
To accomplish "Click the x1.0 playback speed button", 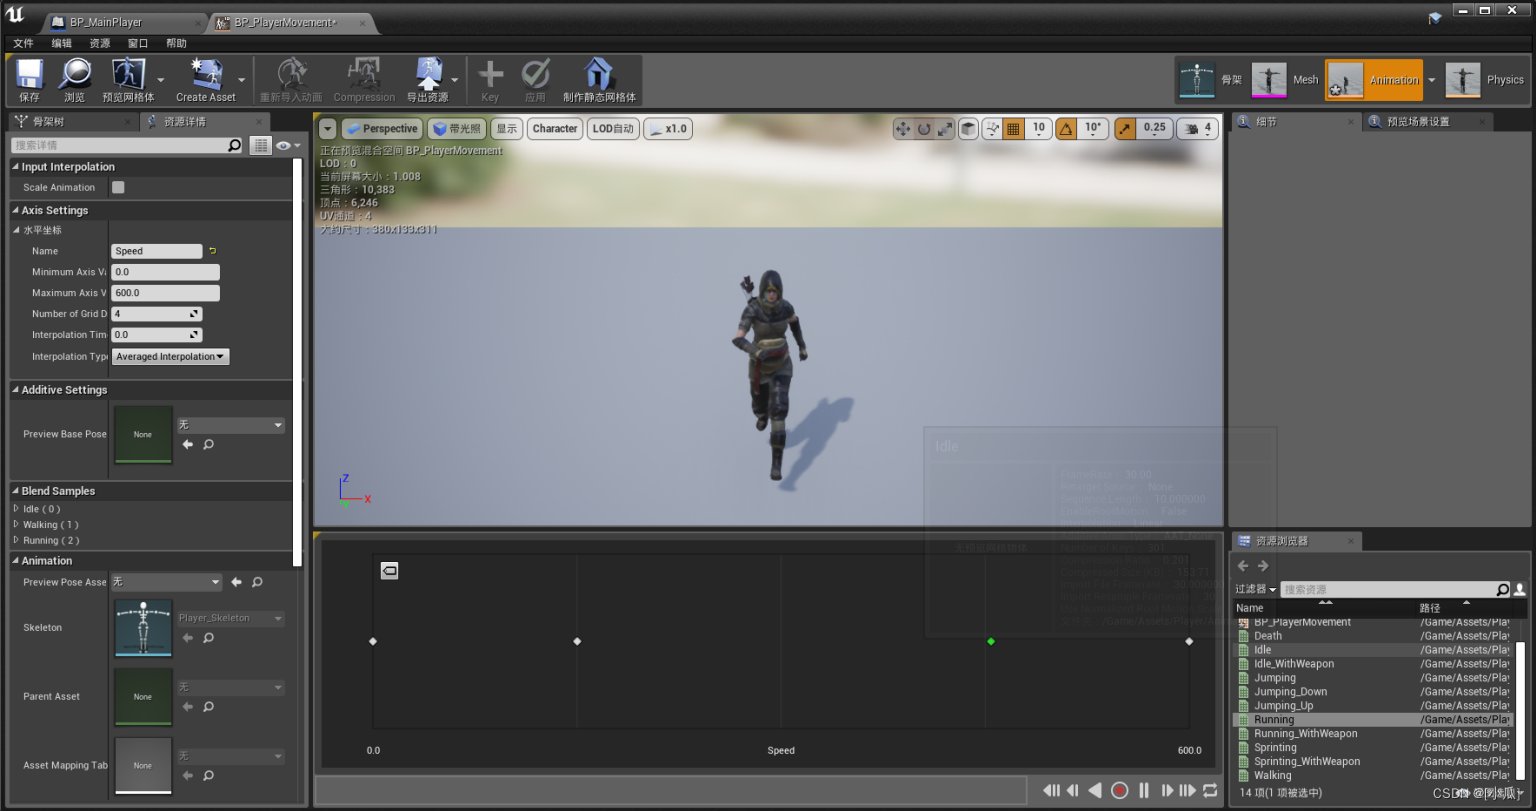I will click(x=668, y=128).
